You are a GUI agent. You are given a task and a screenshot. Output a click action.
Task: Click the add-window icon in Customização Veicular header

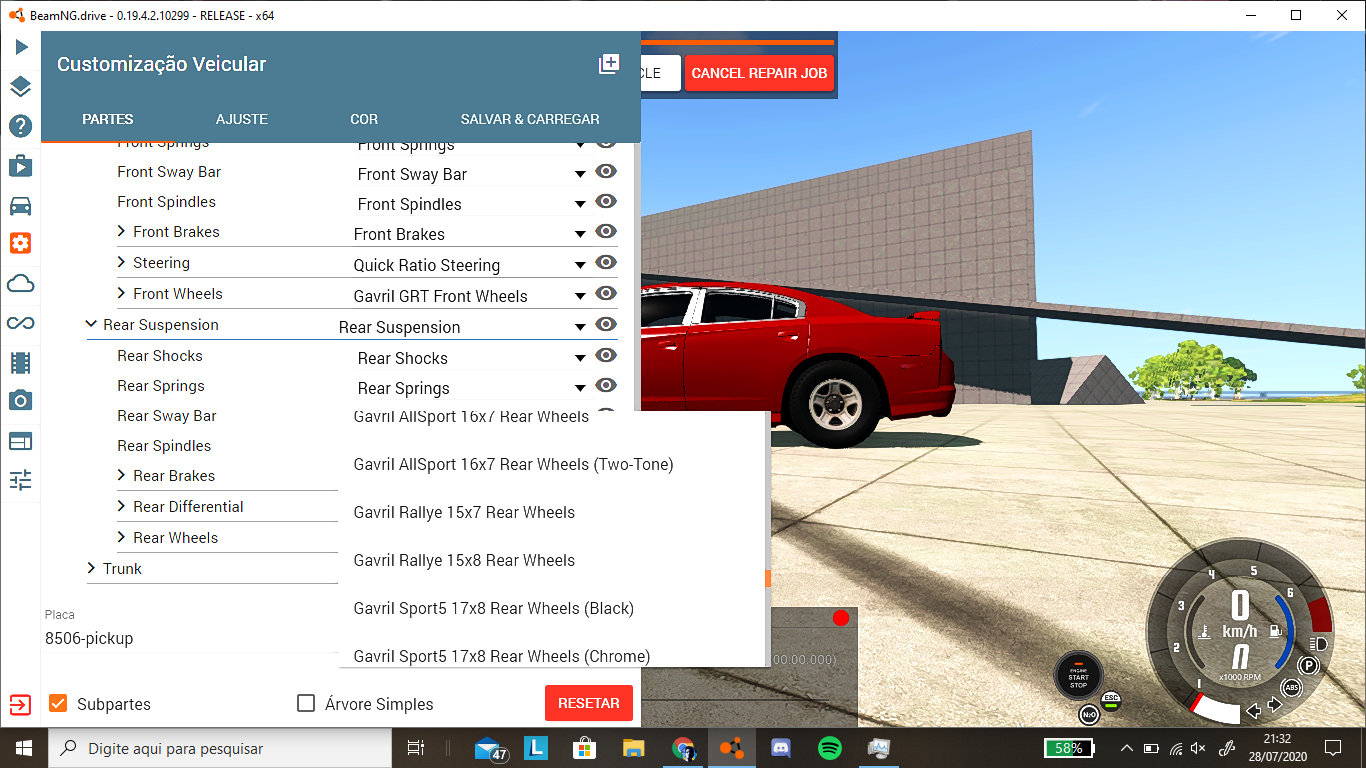608,64
